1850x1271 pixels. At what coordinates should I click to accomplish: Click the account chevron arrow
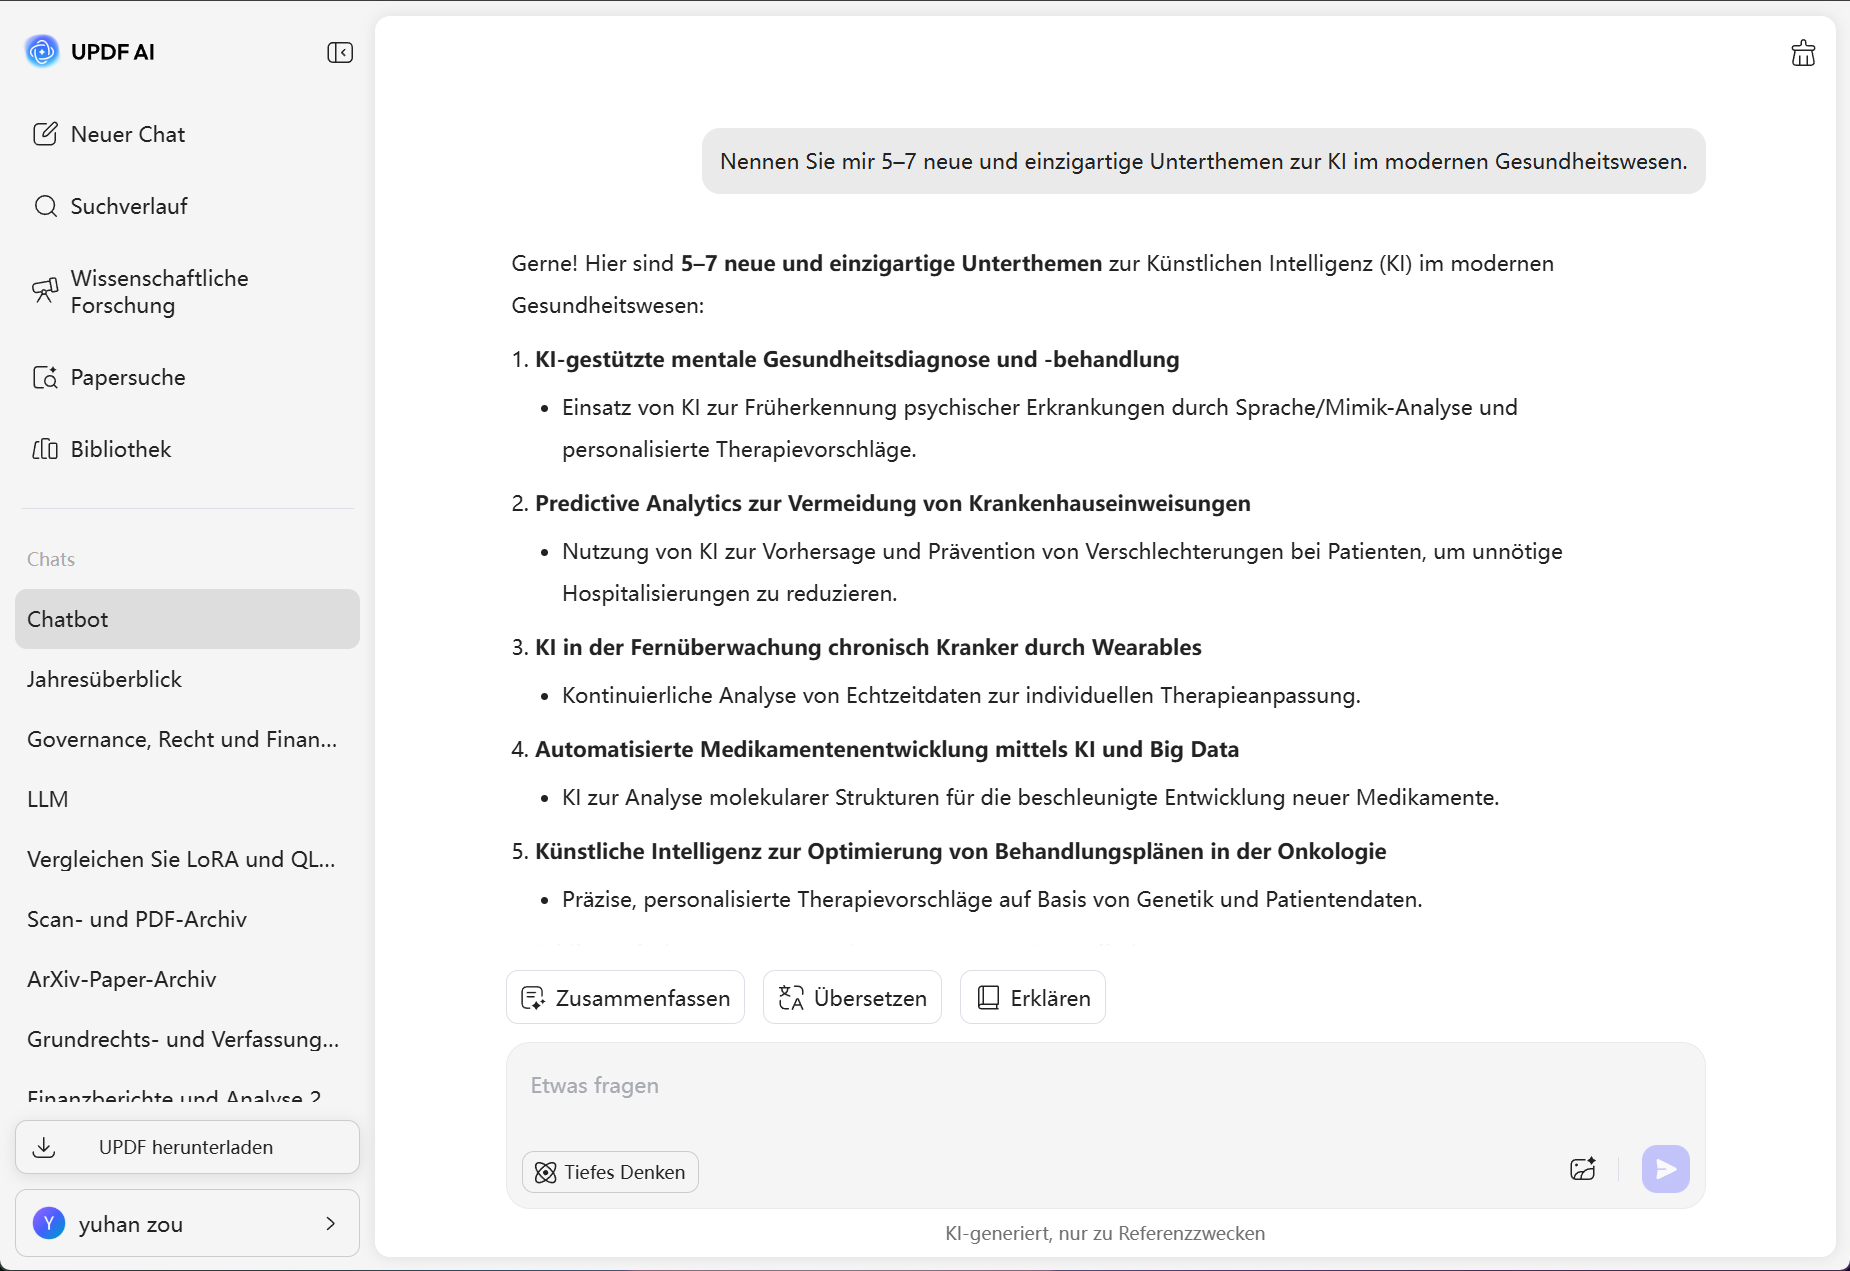click(331, 1223)
